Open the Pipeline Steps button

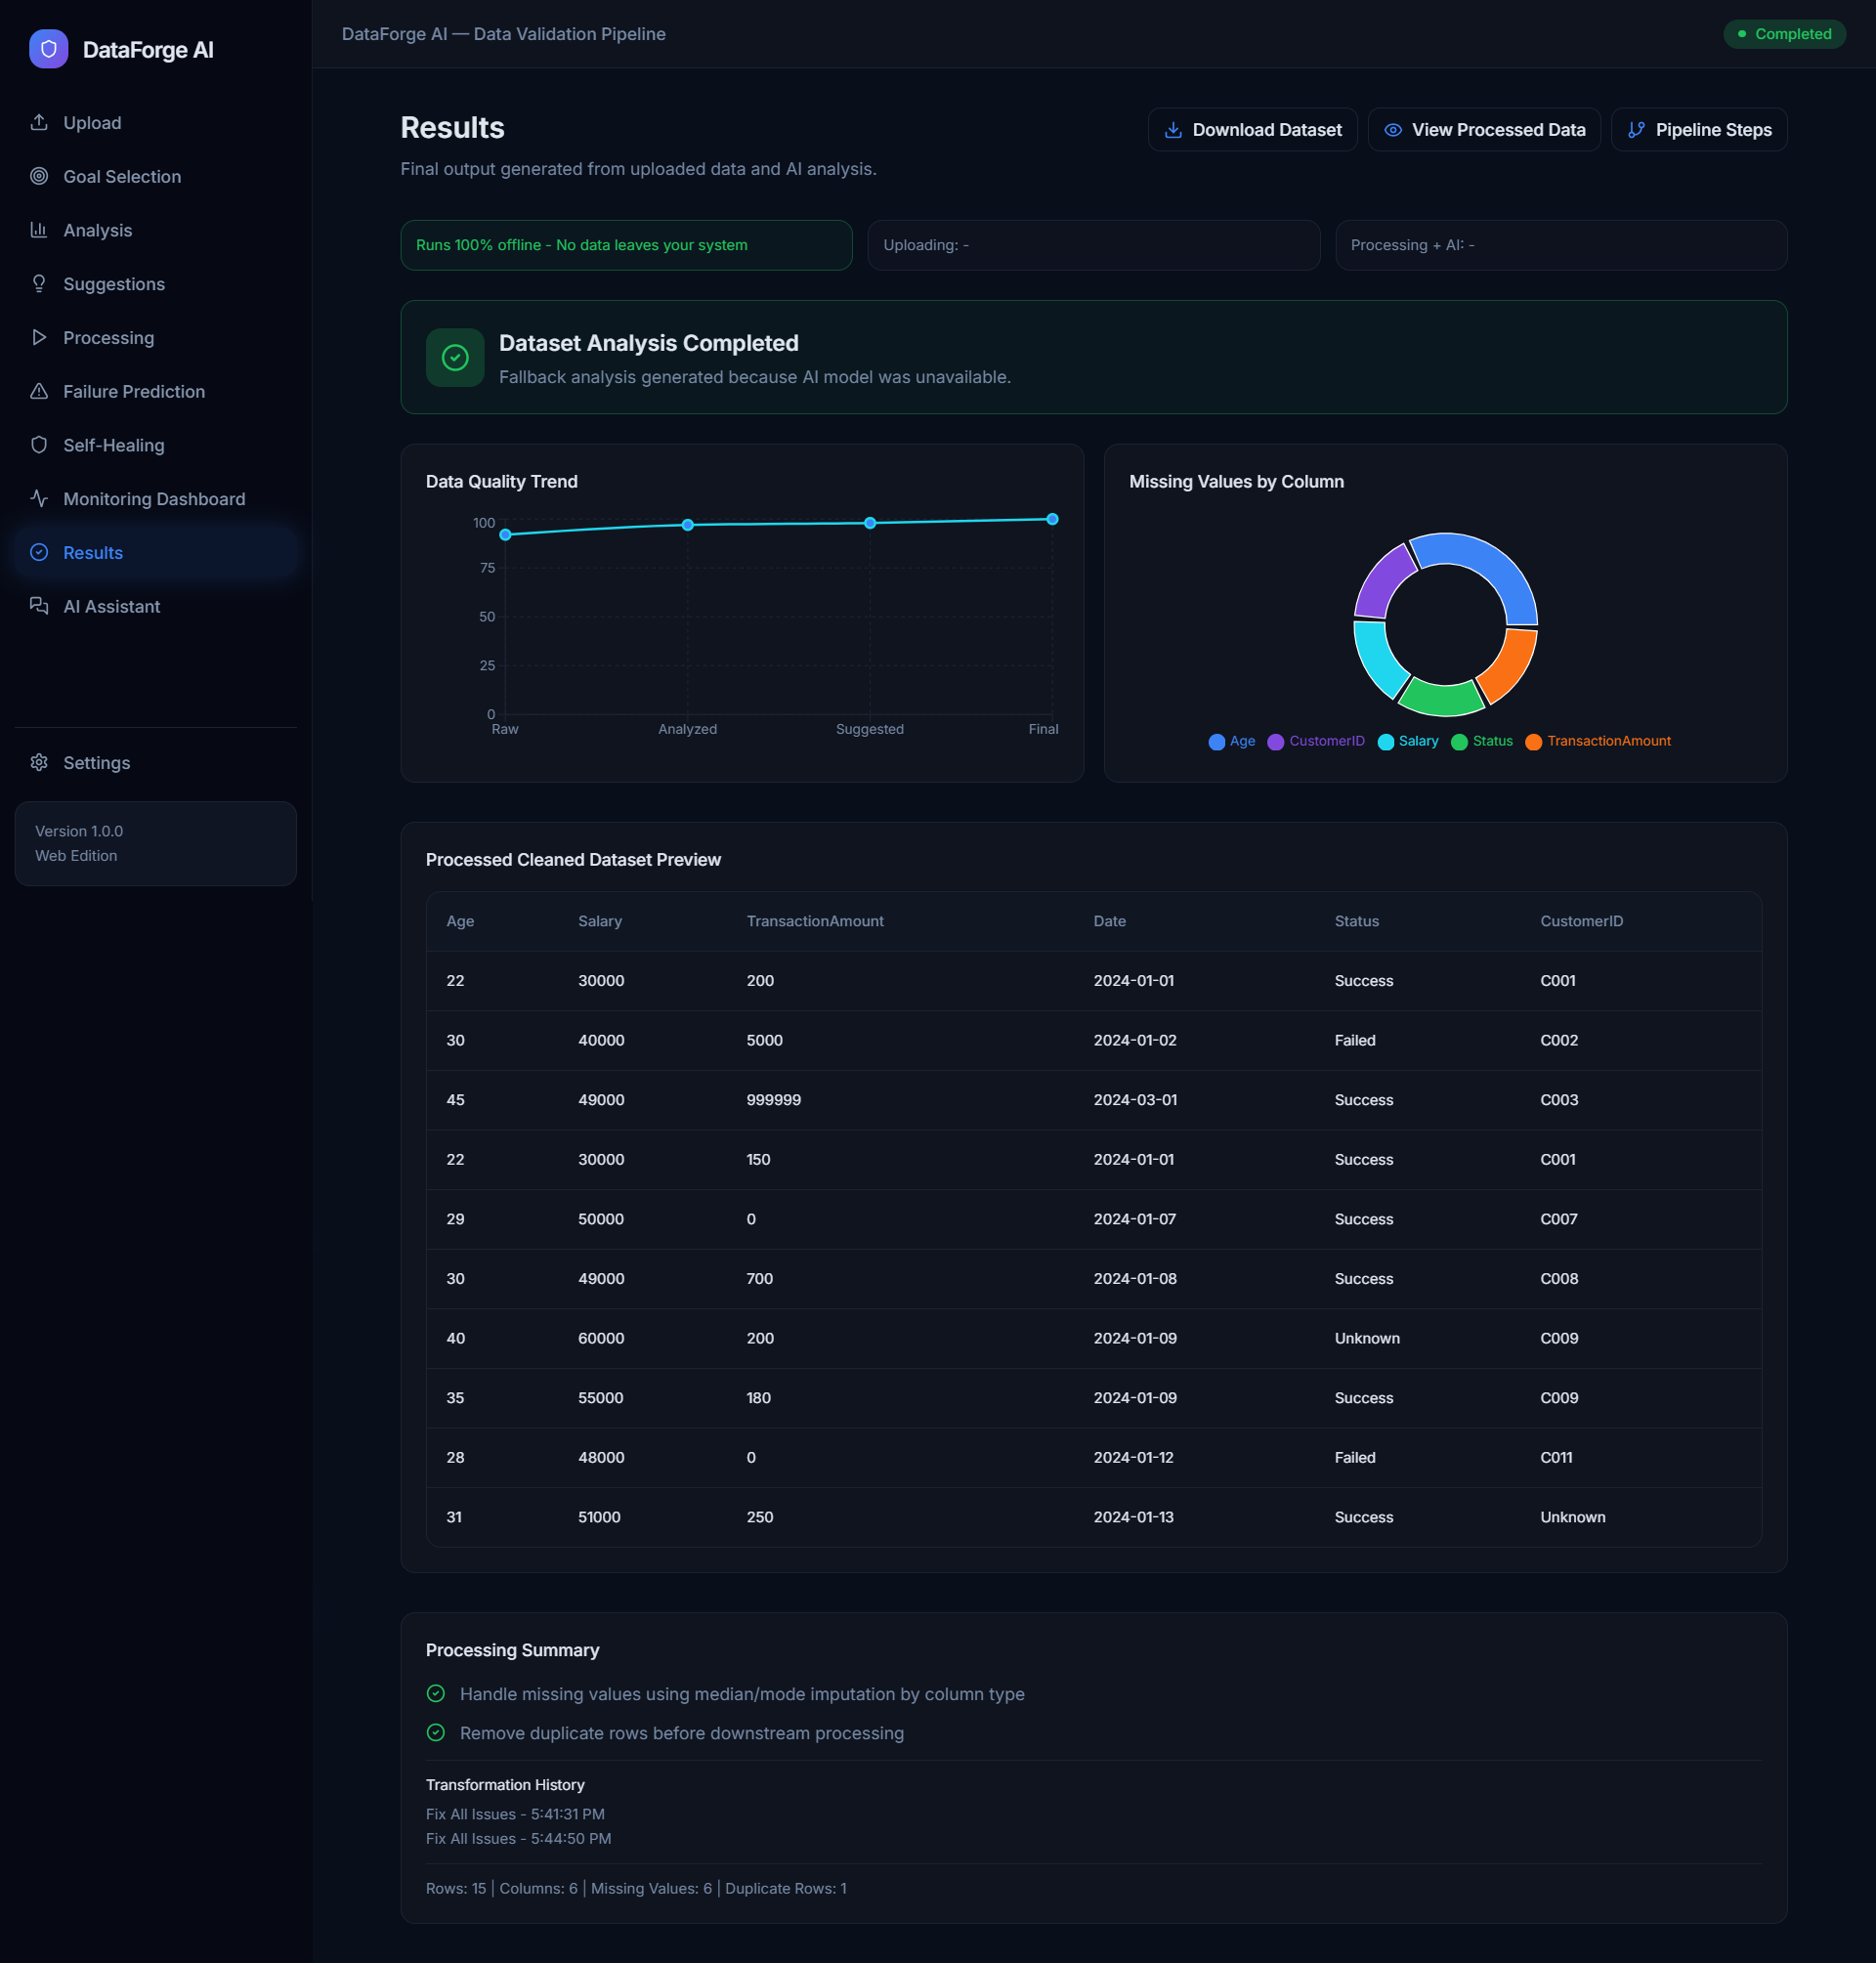tap(1698, 130)
